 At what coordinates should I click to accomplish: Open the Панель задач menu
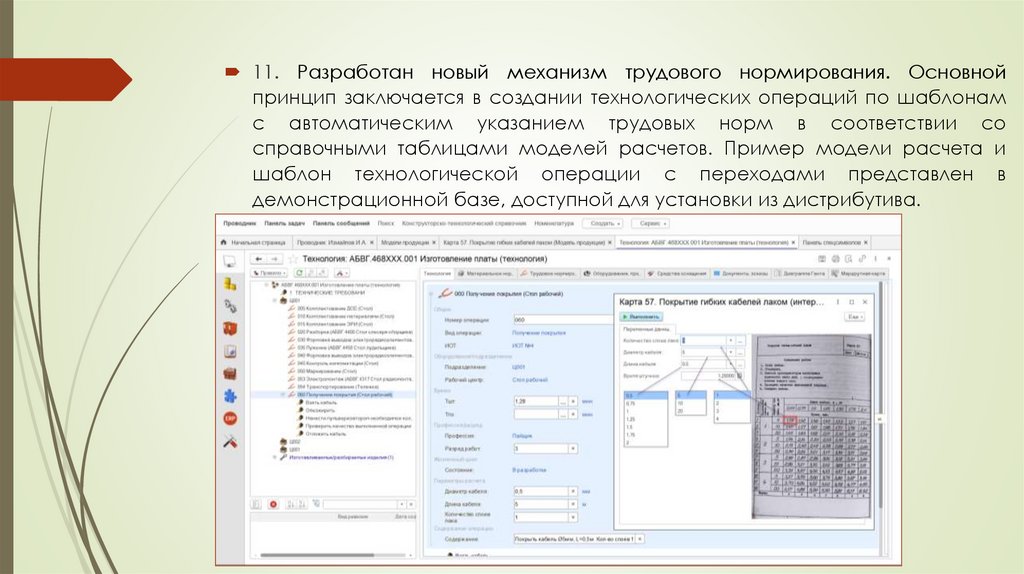[x=284, y=224]
